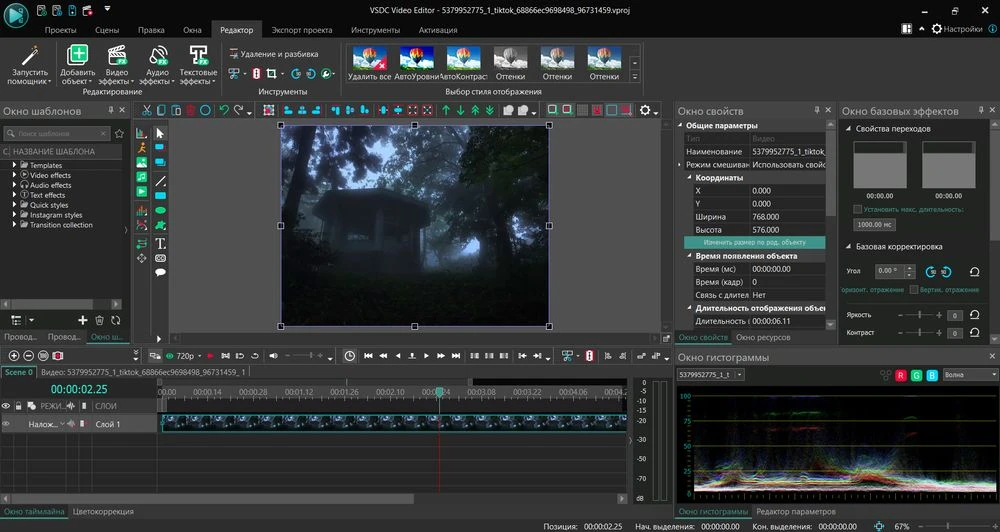Click the cut scissors icon above preview
1000x532 pixels.
pyautogui.click(x=147, y=110)
